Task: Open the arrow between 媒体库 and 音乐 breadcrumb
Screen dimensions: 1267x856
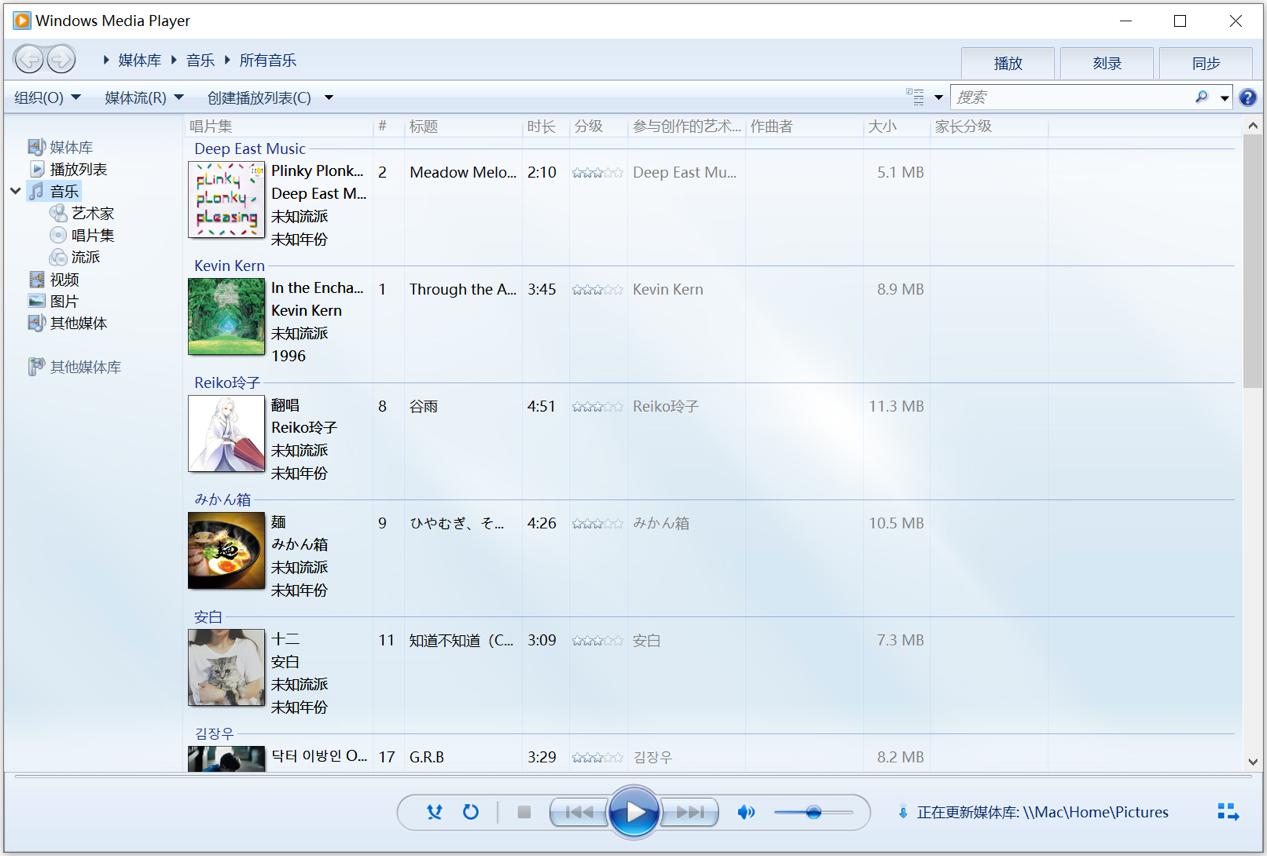Action: [x=174, y=60]
